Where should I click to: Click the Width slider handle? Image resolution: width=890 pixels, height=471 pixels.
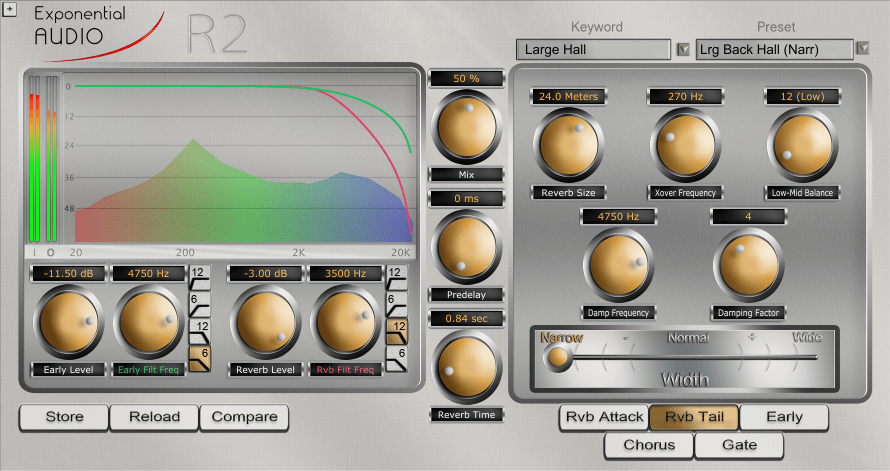click(558, 357)
